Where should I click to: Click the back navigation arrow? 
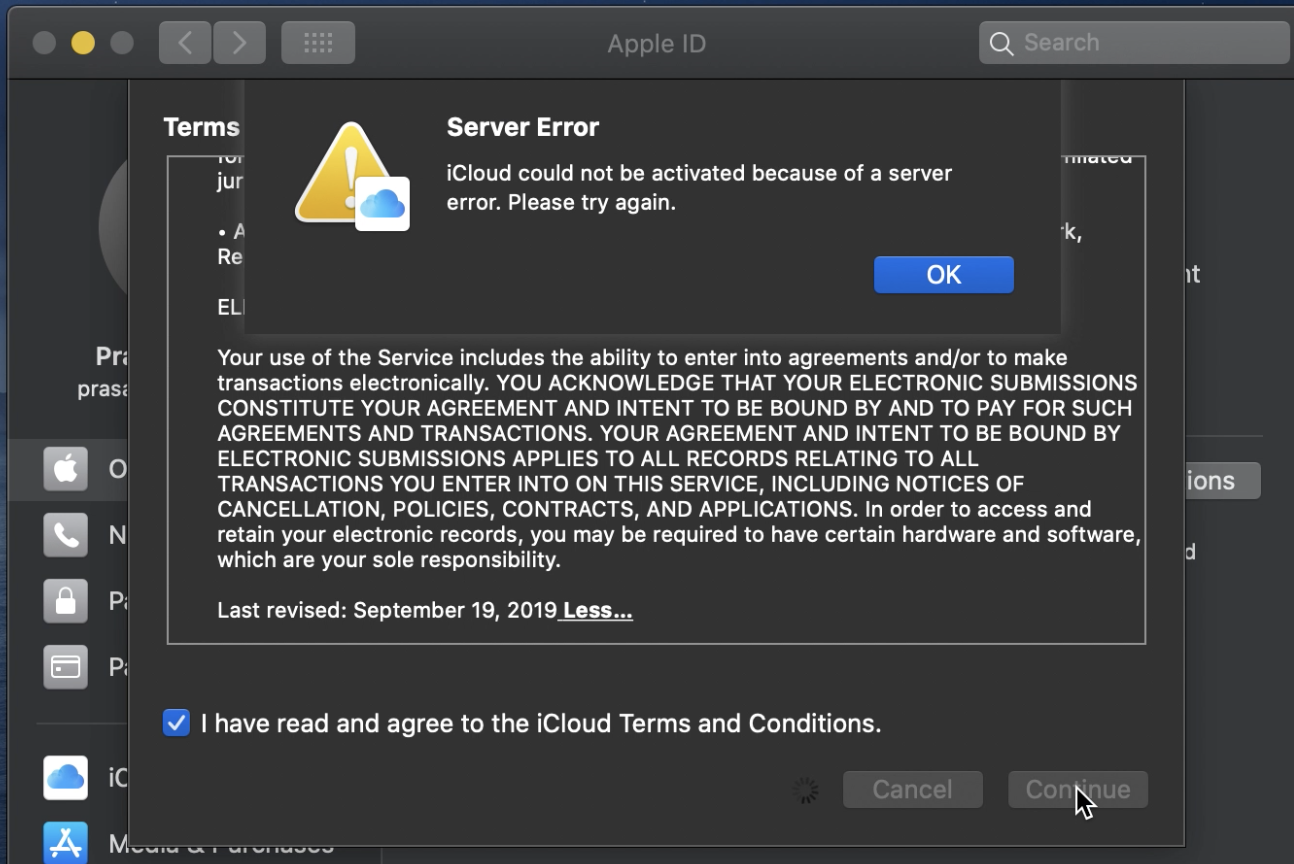click(x=185, y=43)
